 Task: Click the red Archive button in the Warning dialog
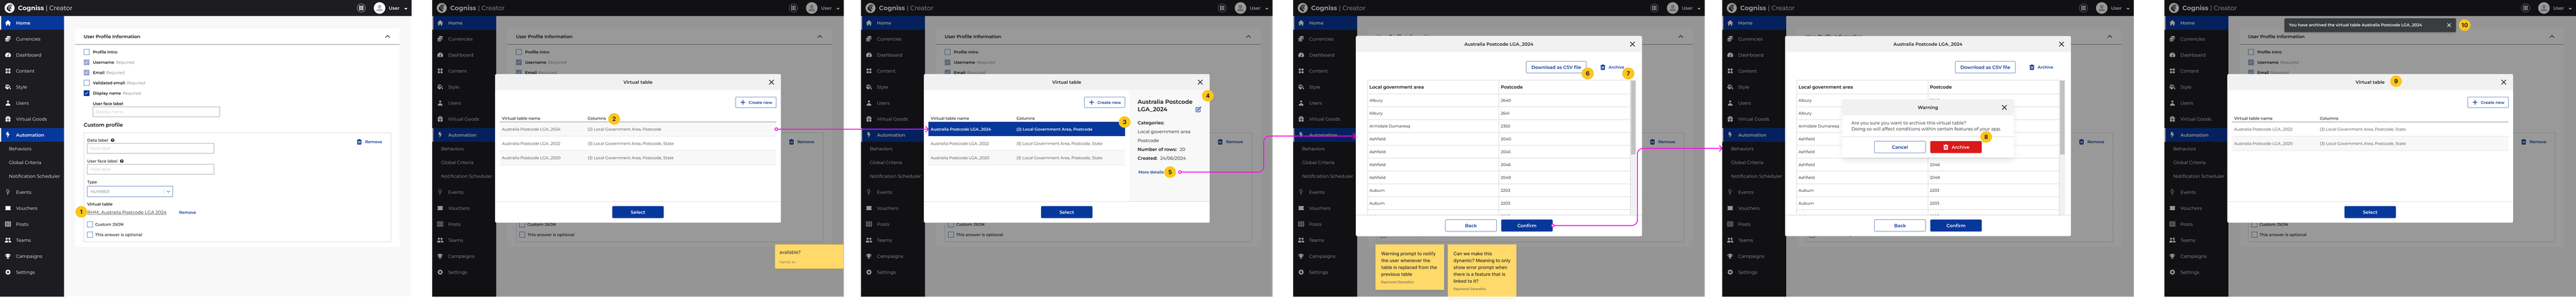(1955, 147)
